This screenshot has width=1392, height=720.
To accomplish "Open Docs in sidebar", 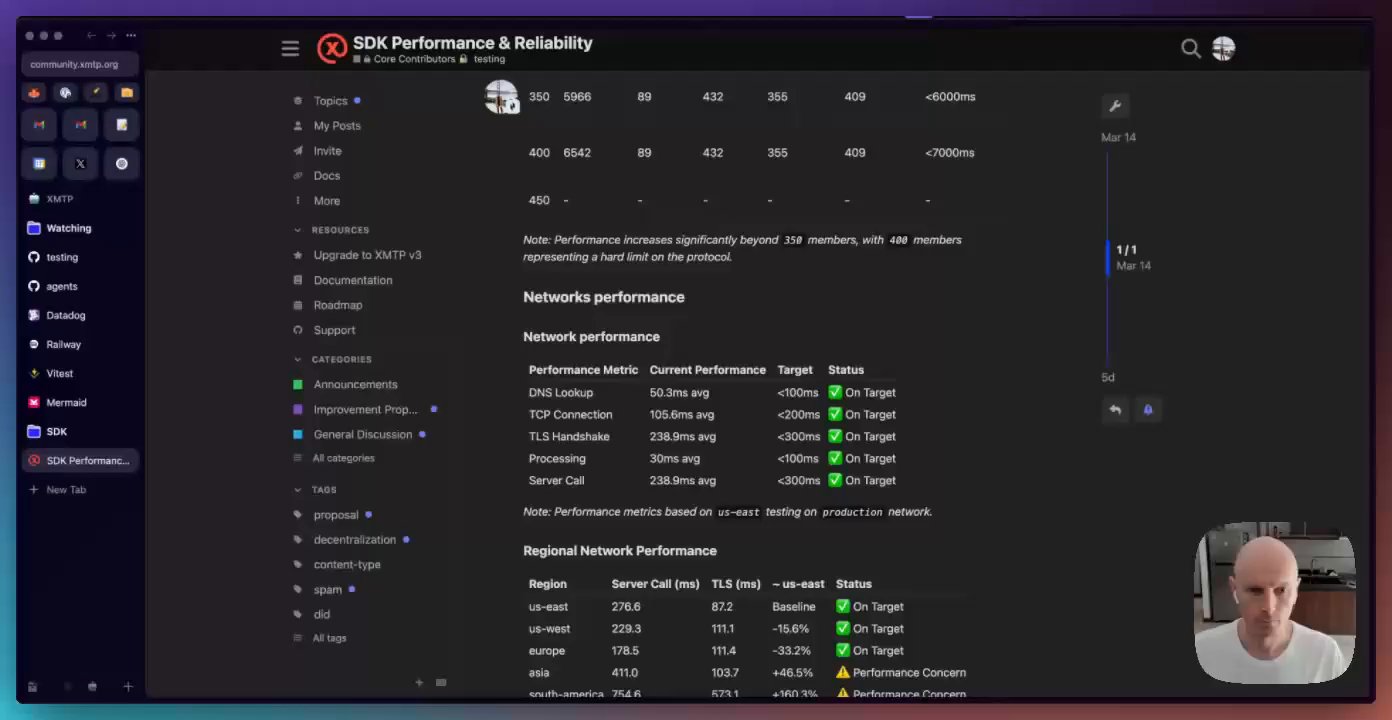I will pyautogui.click(x=326, y=176).
